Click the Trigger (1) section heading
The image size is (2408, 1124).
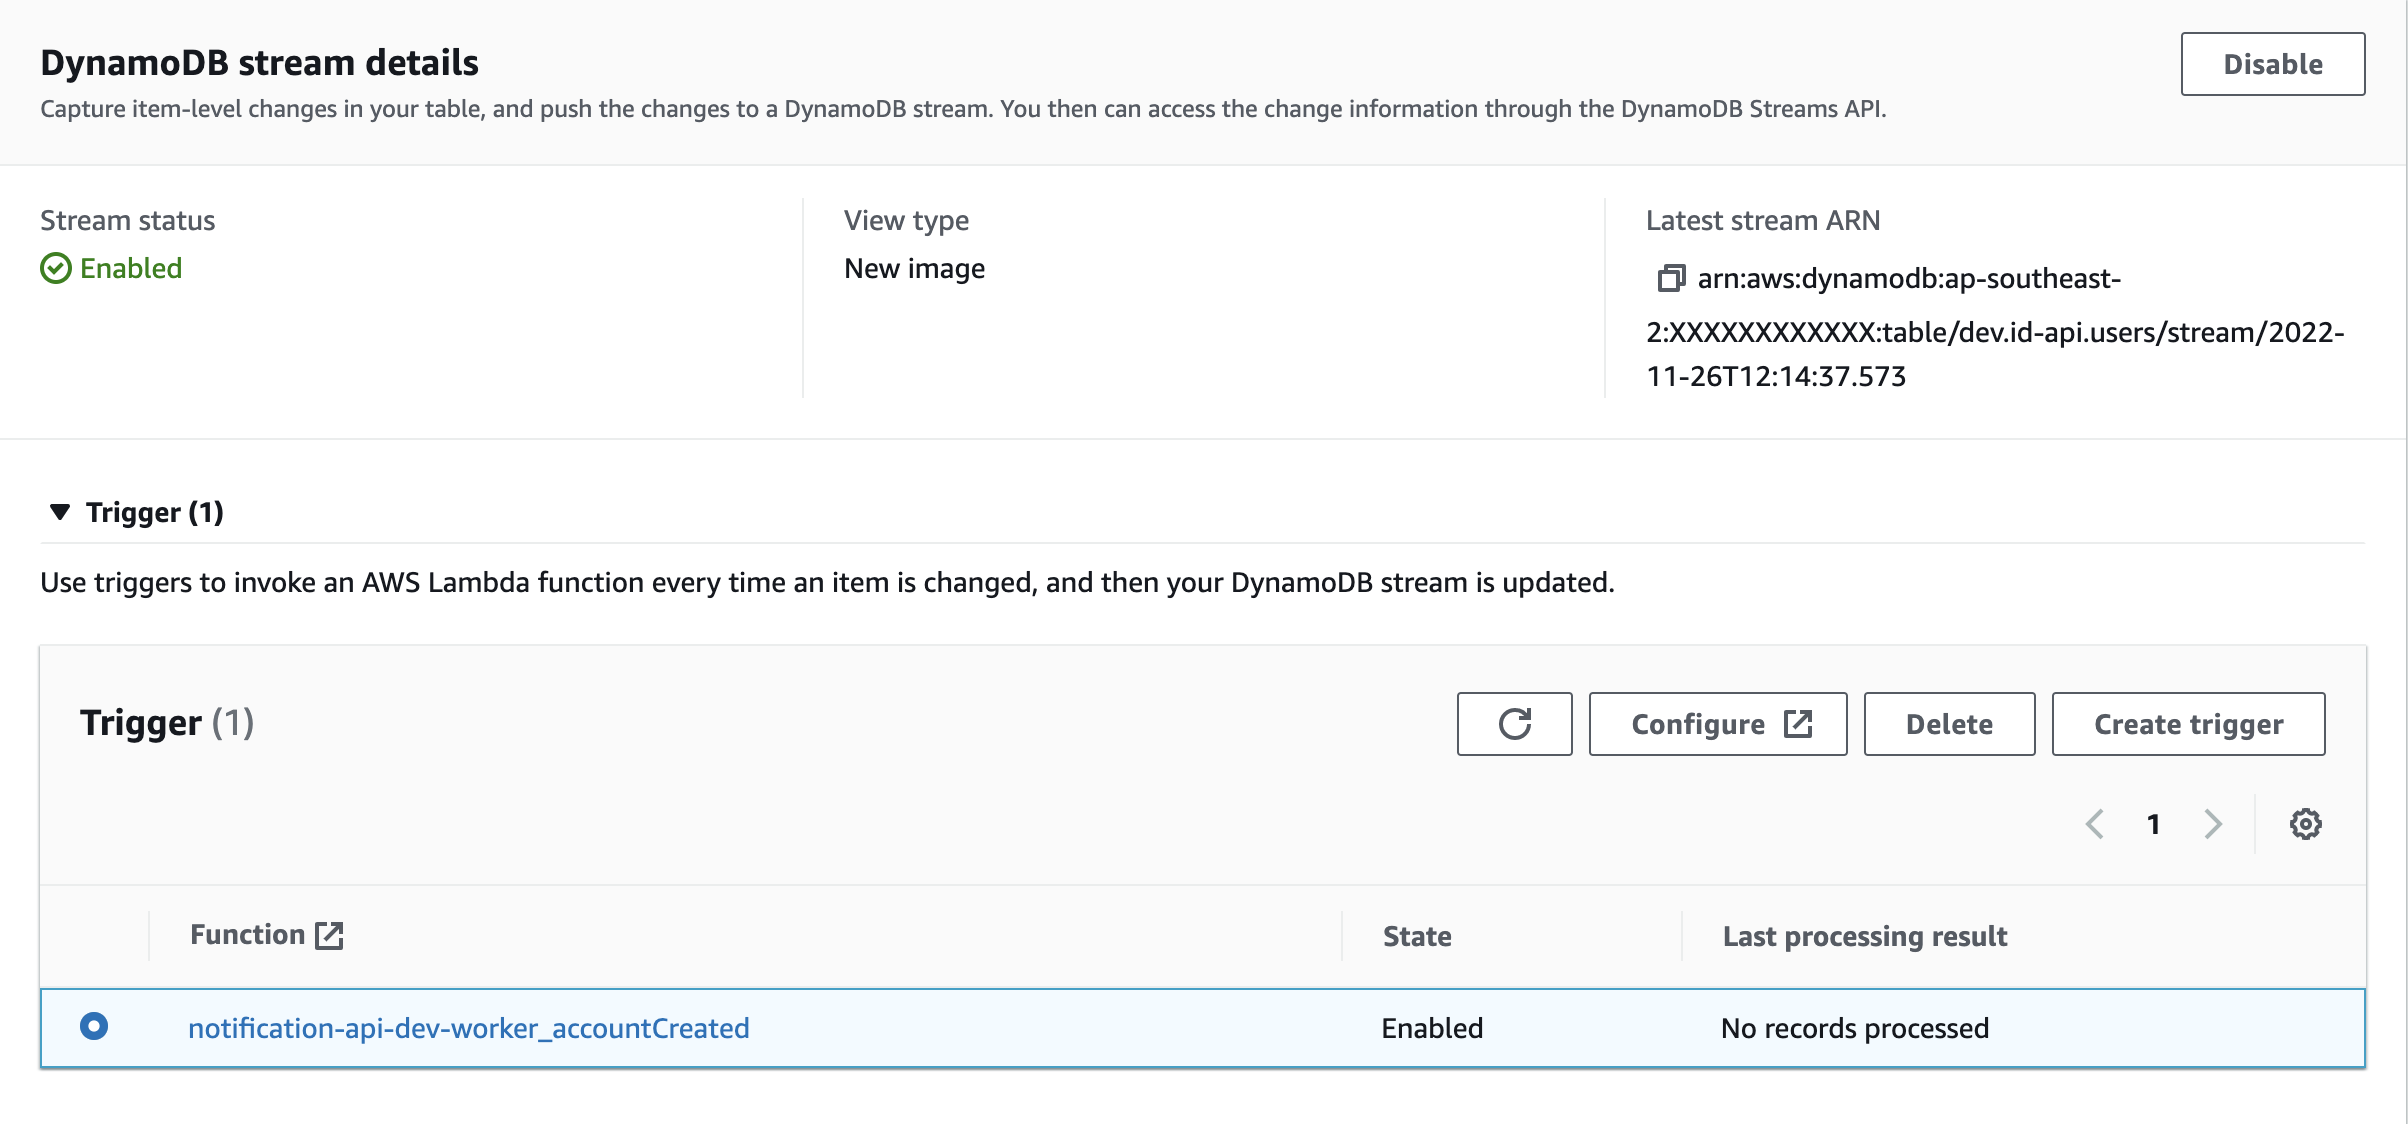coord(154,512)
